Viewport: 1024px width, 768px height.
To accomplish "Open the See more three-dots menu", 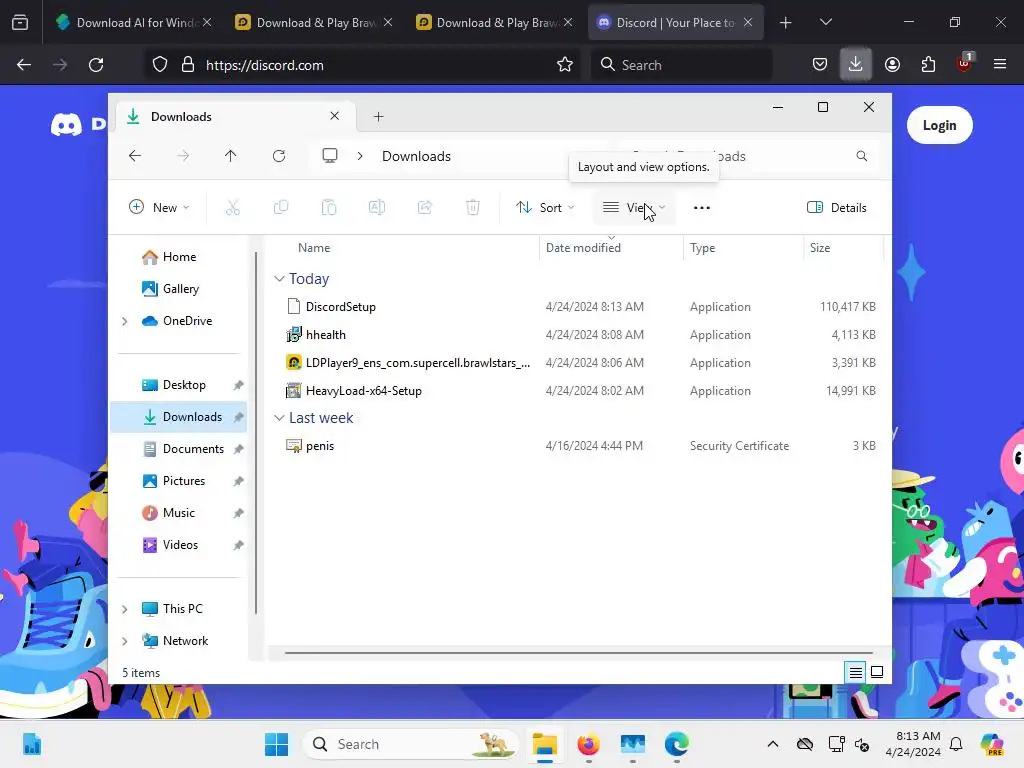I will pos(701,208).
